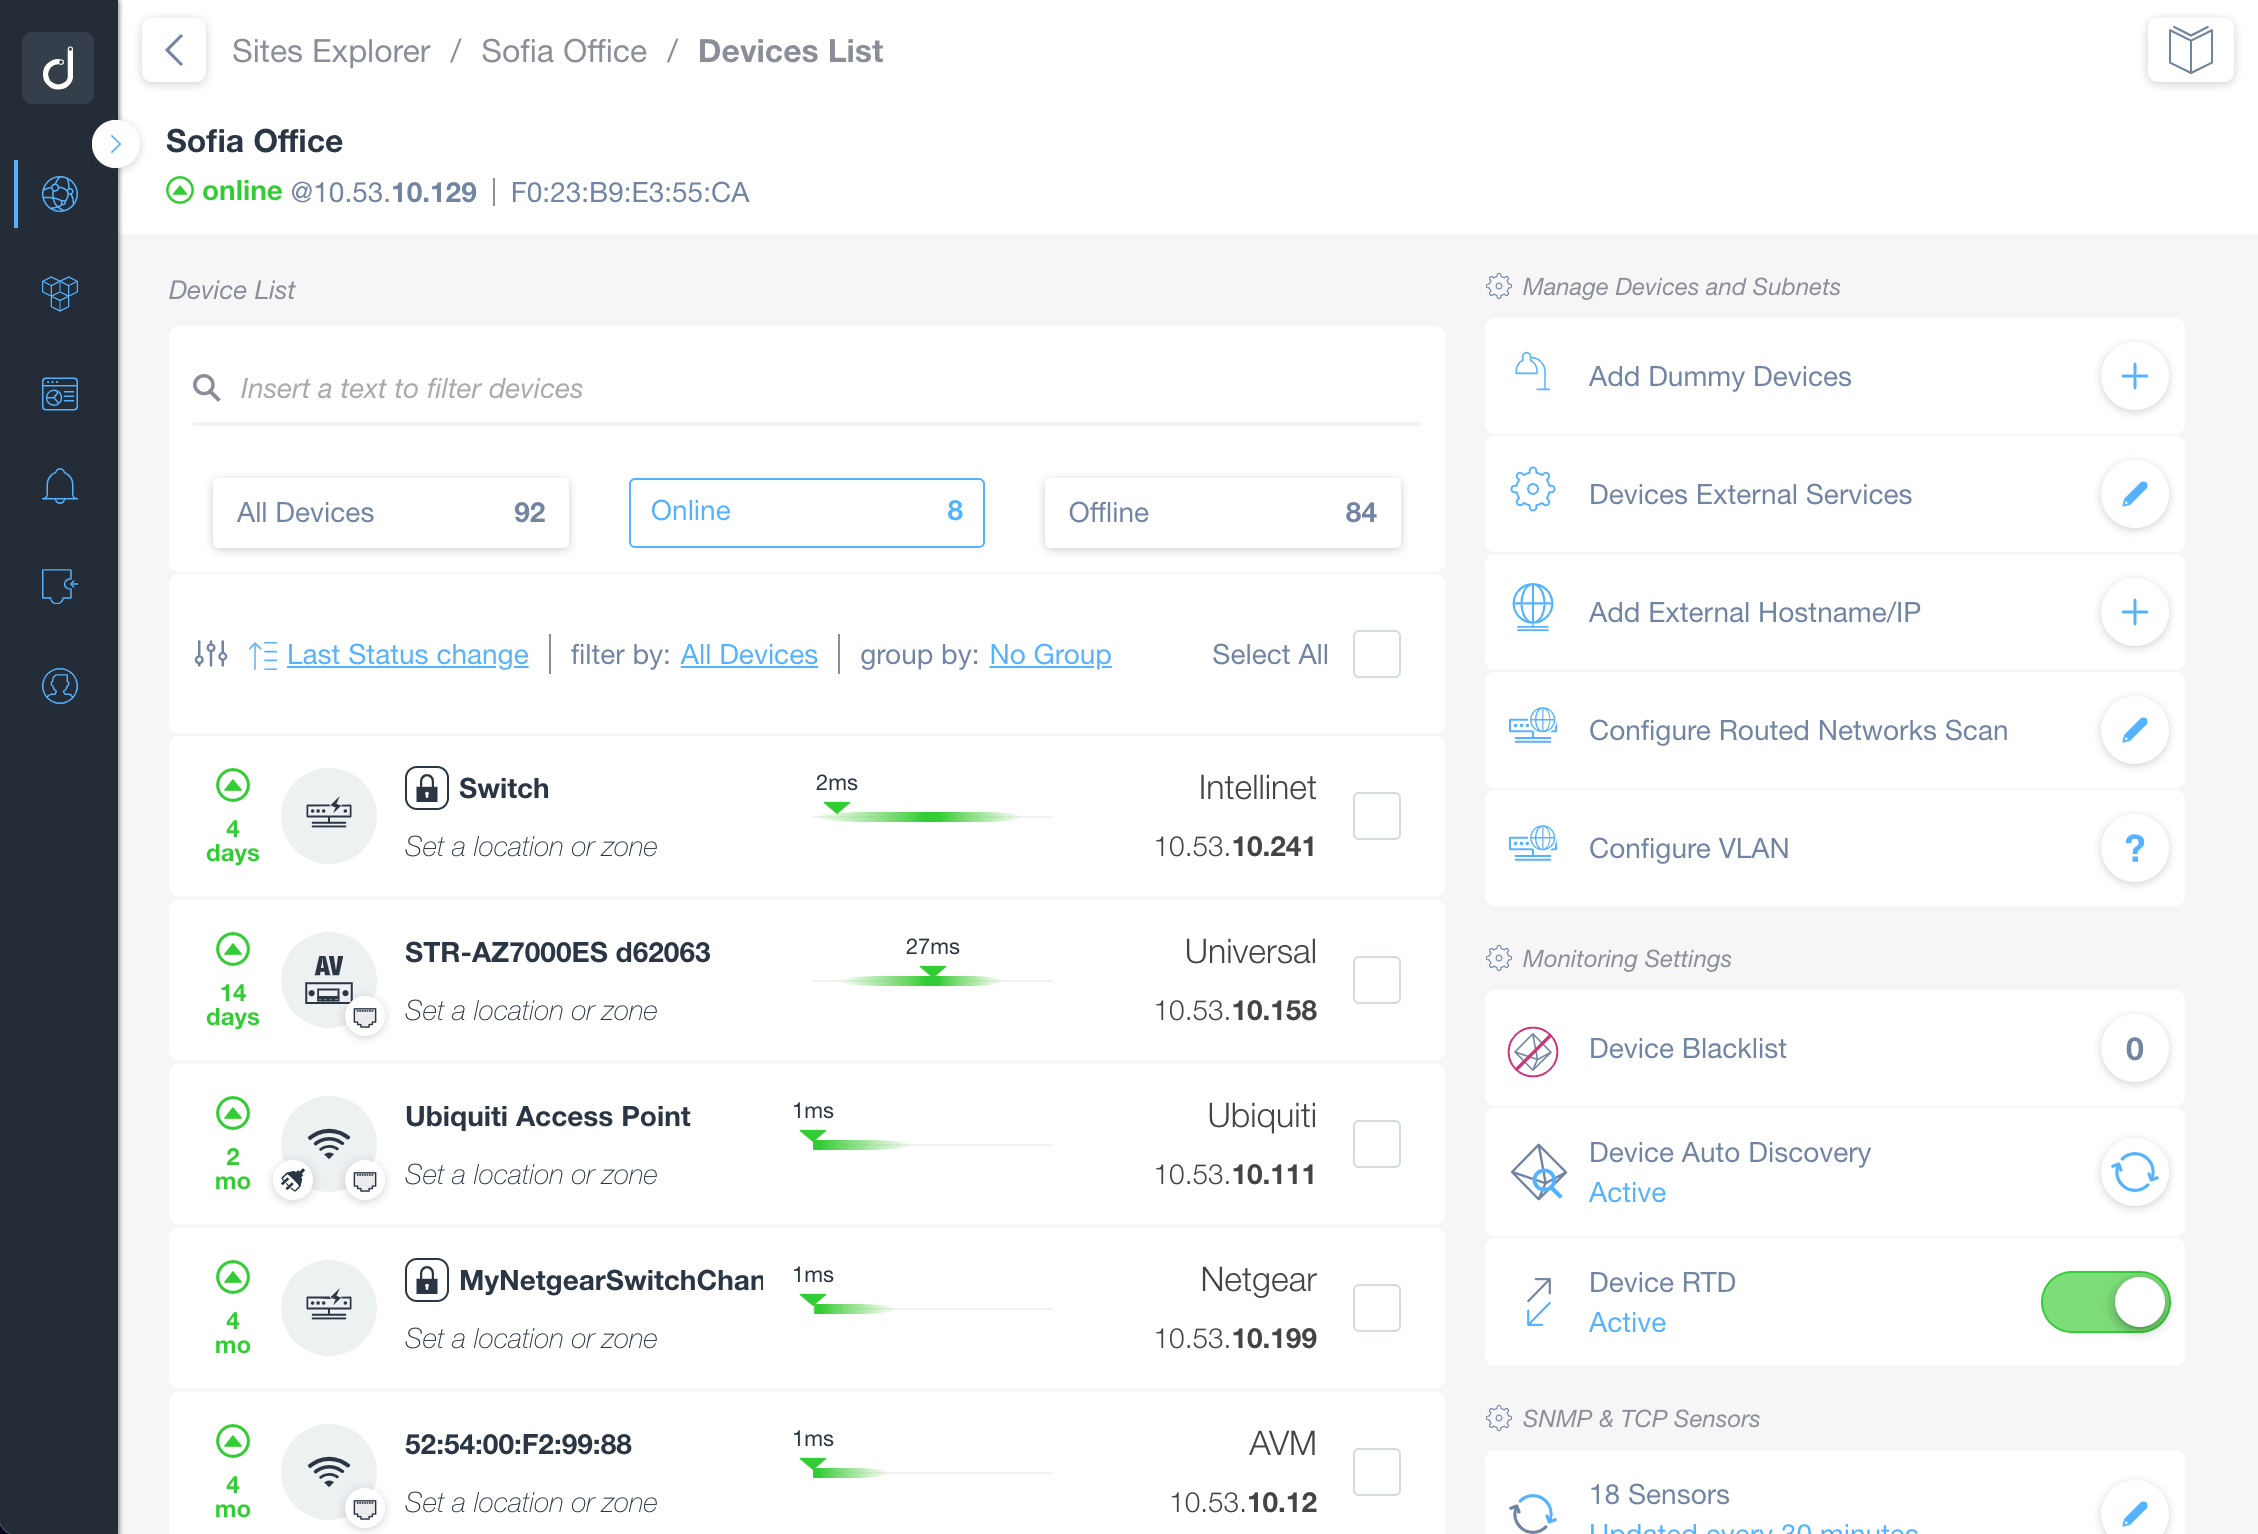Open the dashboard panel sidebar icon
Image resolution: width=2258 pixels, height=1534 pixels.
click(60, 393)
